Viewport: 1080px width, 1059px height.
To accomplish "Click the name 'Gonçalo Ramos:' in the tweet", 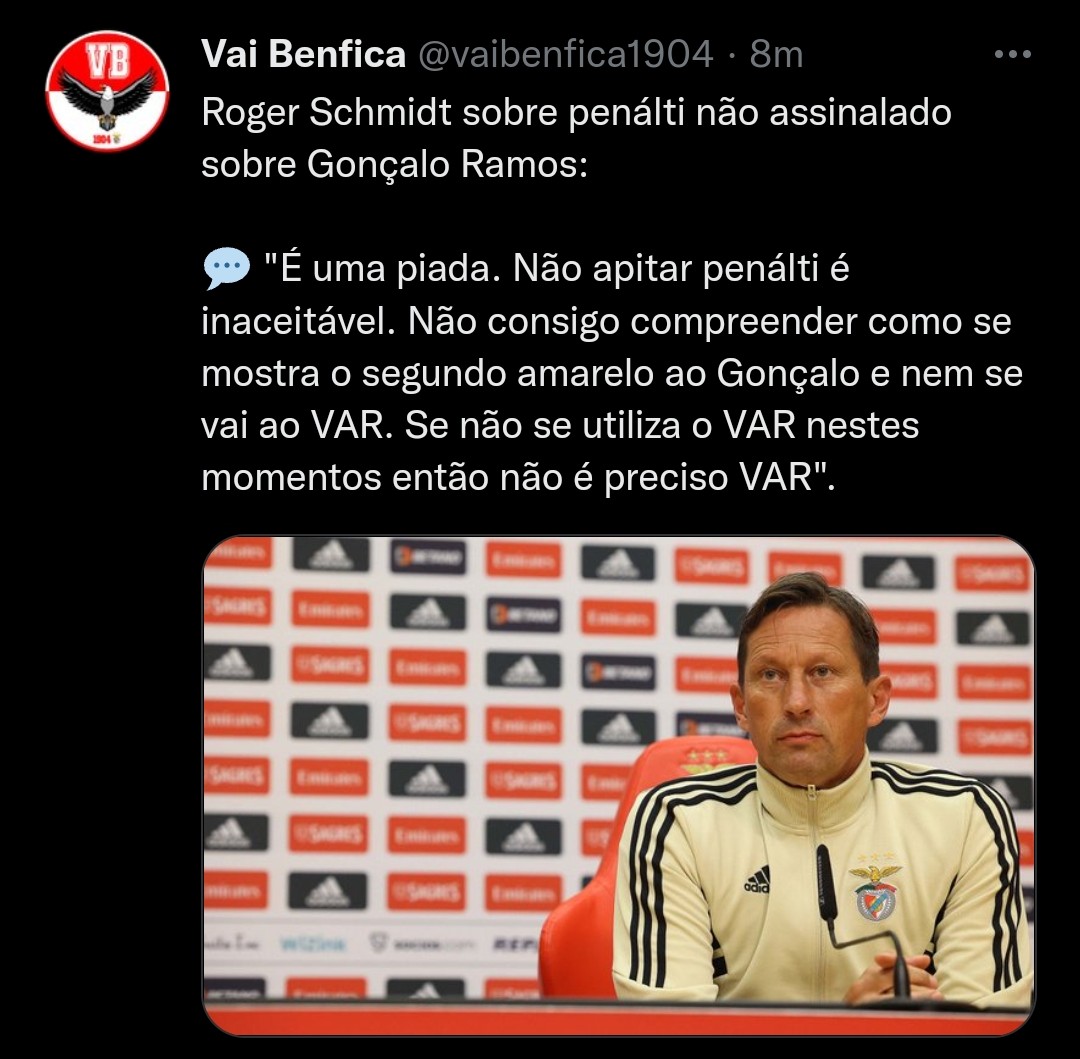I will coord(448,165).
